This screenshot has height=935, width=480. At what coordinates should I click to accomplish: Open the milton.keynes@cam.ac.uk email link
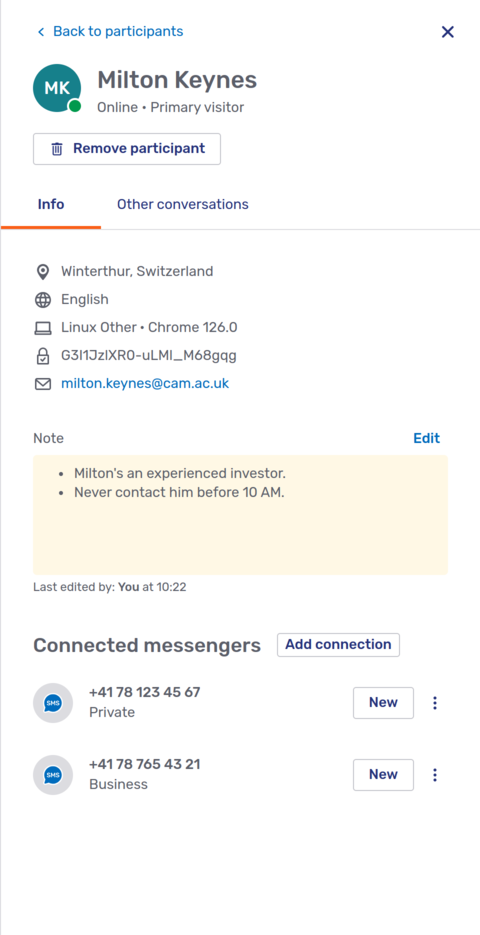145,384
